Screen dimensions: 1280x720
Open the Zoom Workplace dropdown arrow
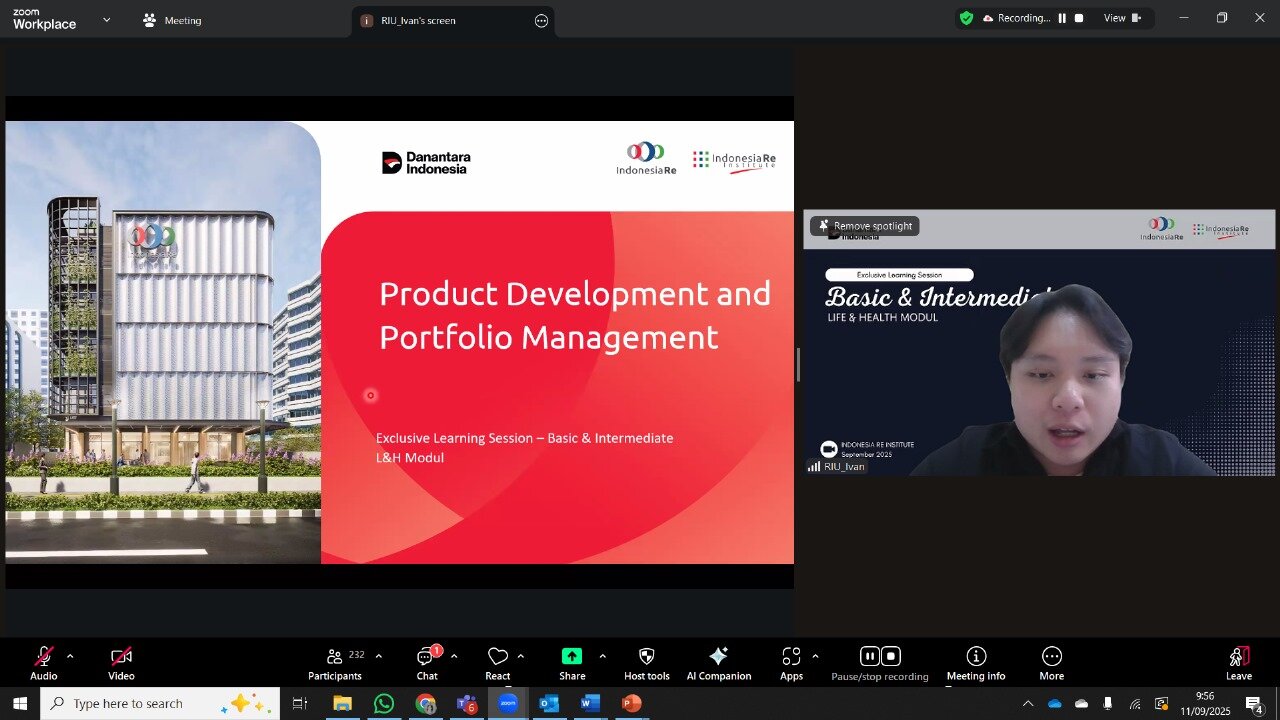point(106,20)
